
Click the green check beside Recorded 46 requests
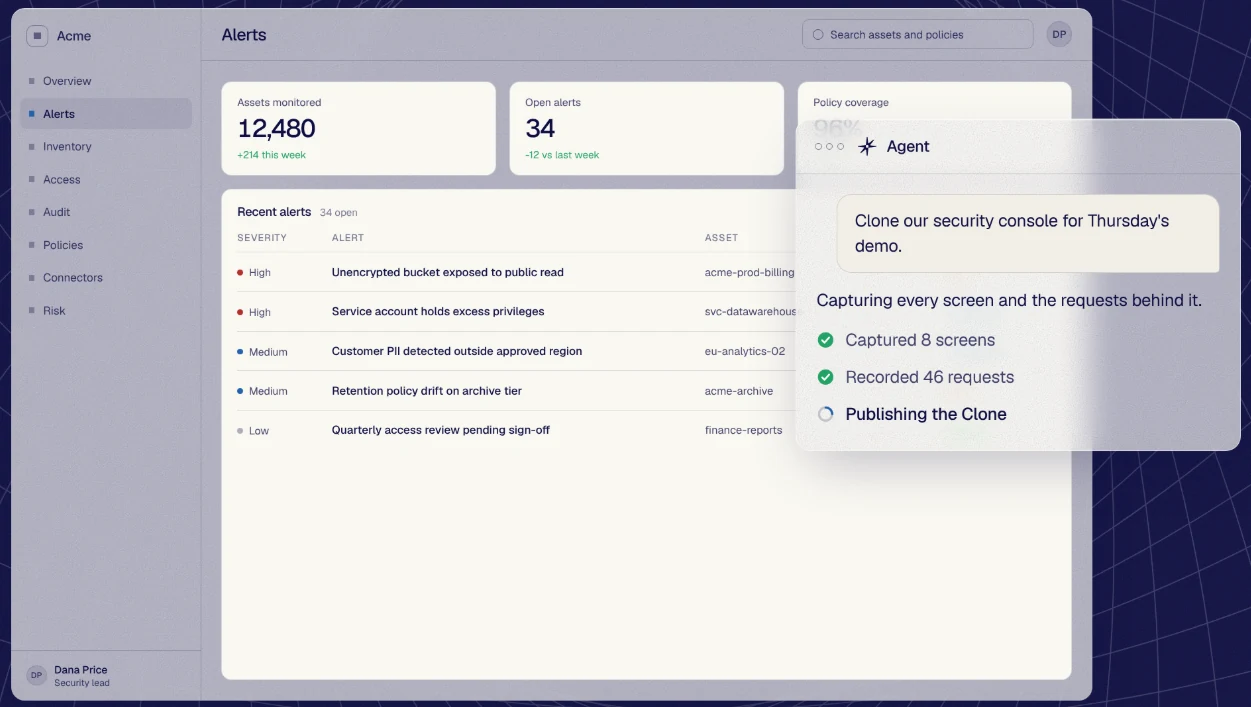[825, 377]
